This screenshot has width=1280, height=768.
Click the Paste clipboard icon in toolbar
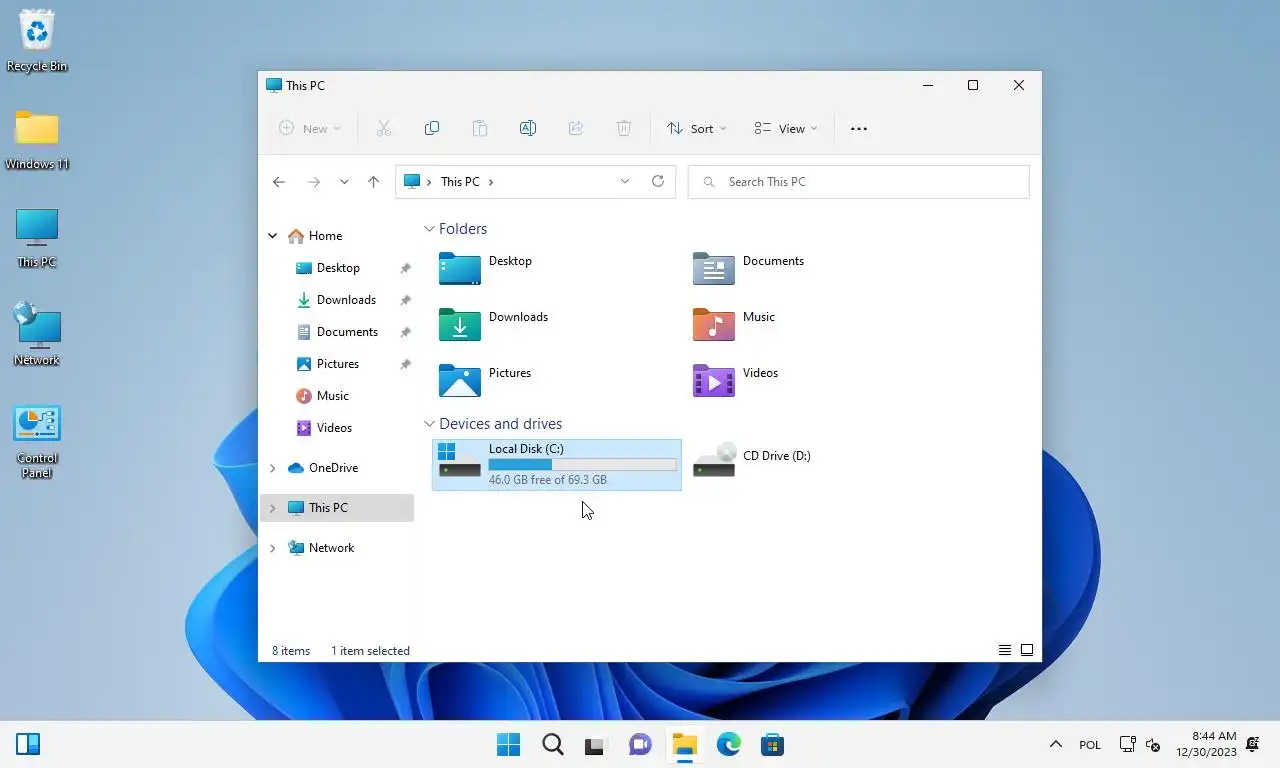[x=480, y=128]
